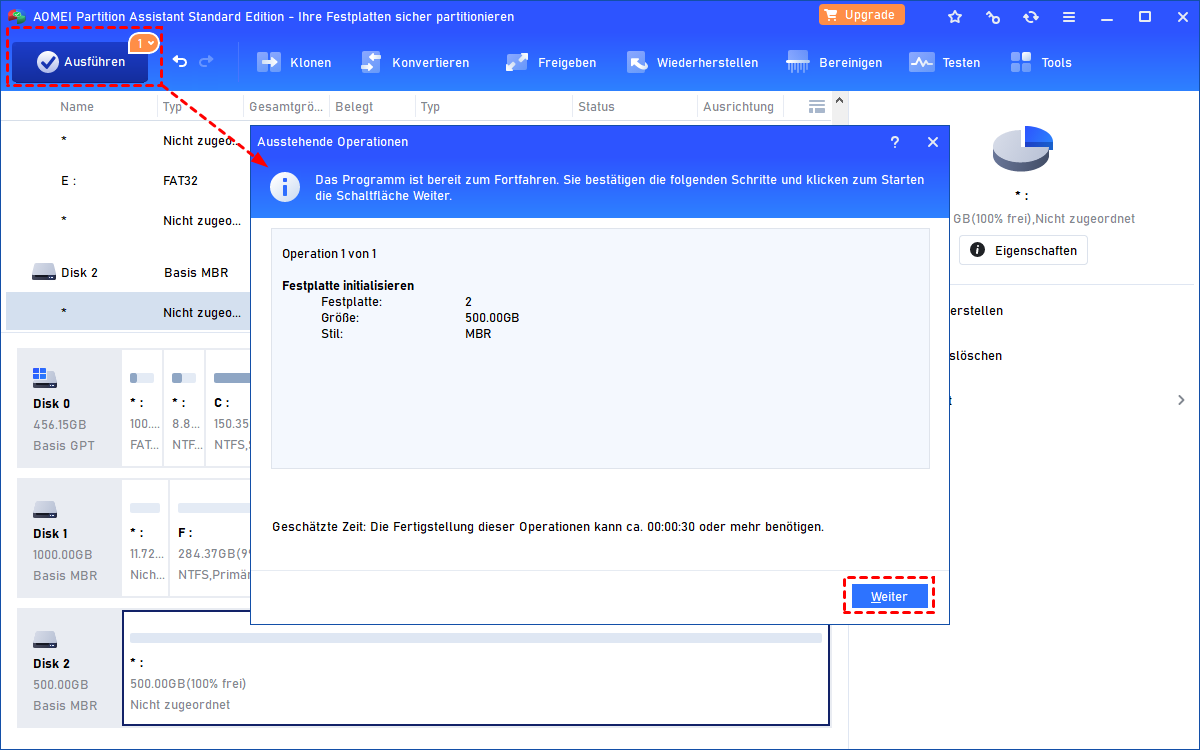Open the hamburger menu in title bar
Image resolution: width=1200 pixels, height=750 pixels.
(x=1070, y=16)
